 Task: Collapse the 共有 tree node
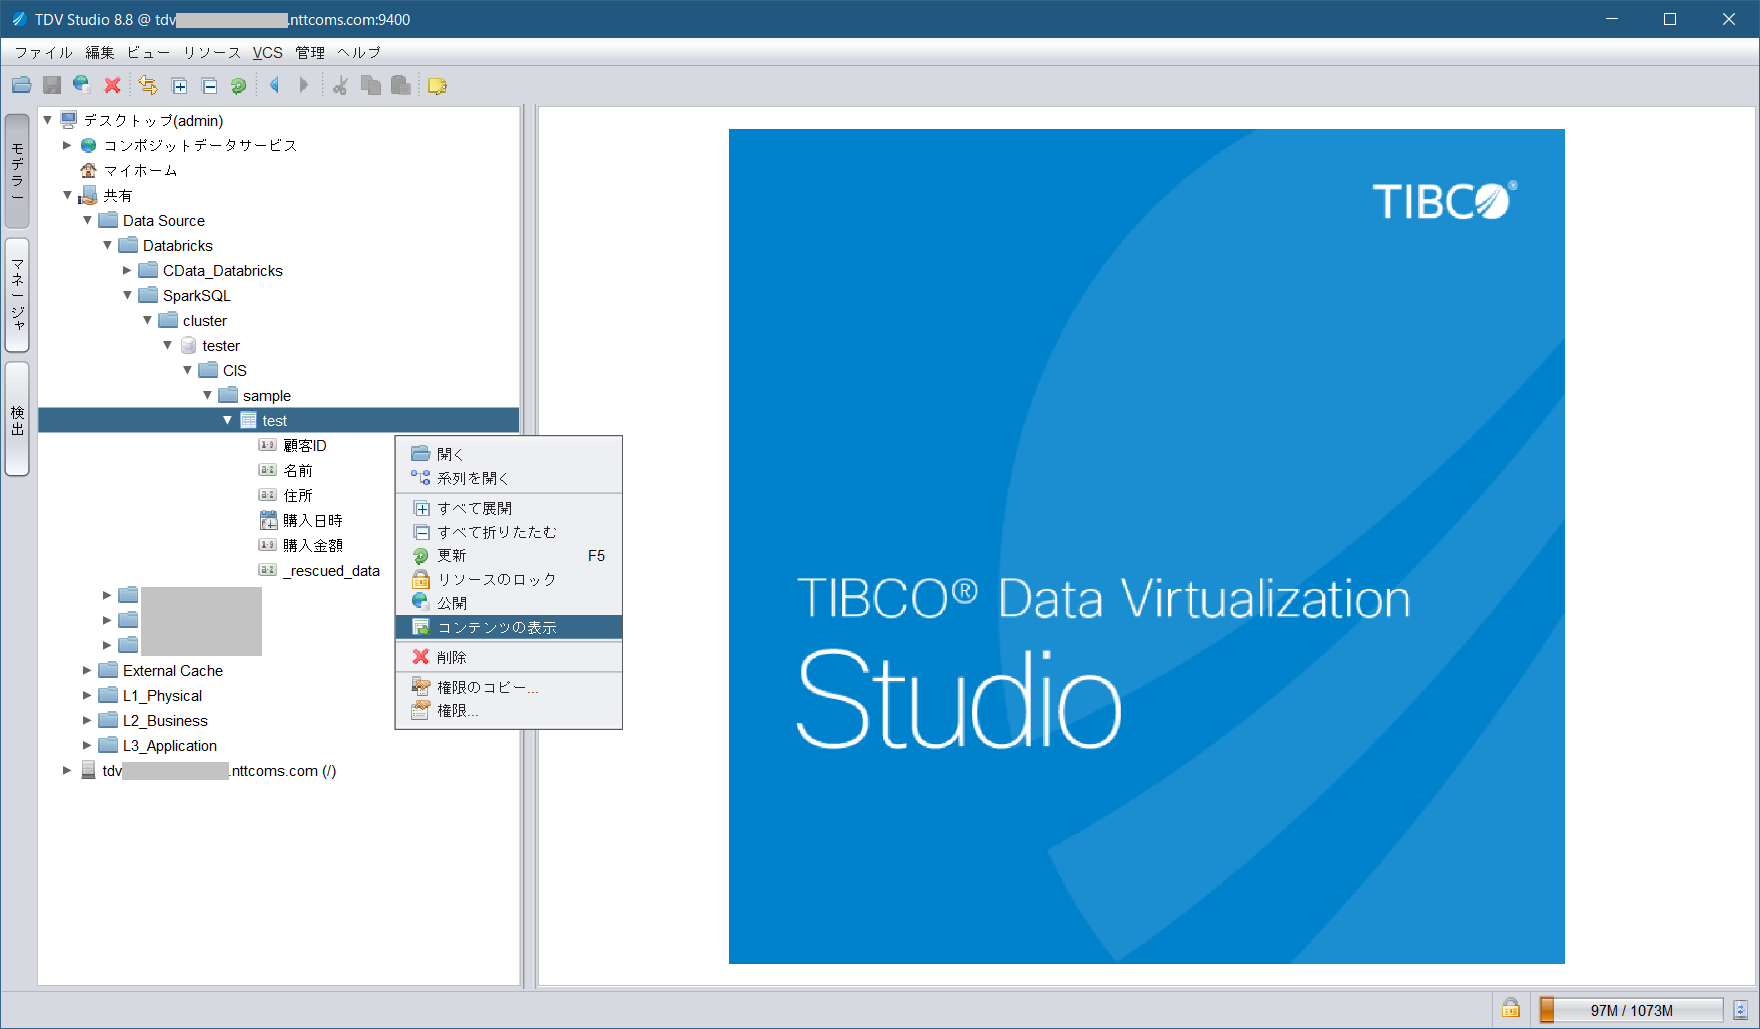[x=67, y=195]
